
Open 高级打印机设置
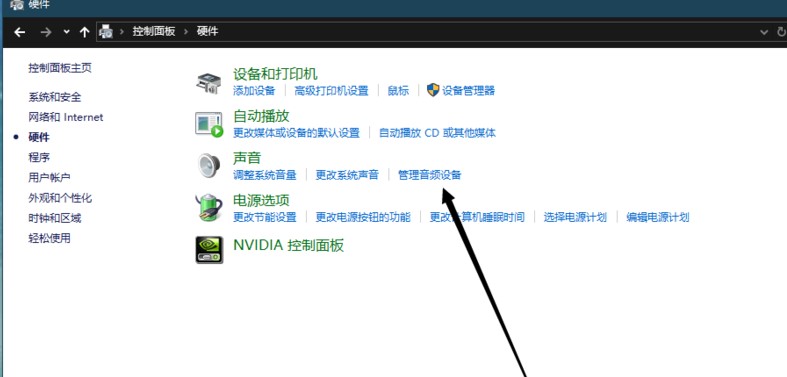(331, 90)
